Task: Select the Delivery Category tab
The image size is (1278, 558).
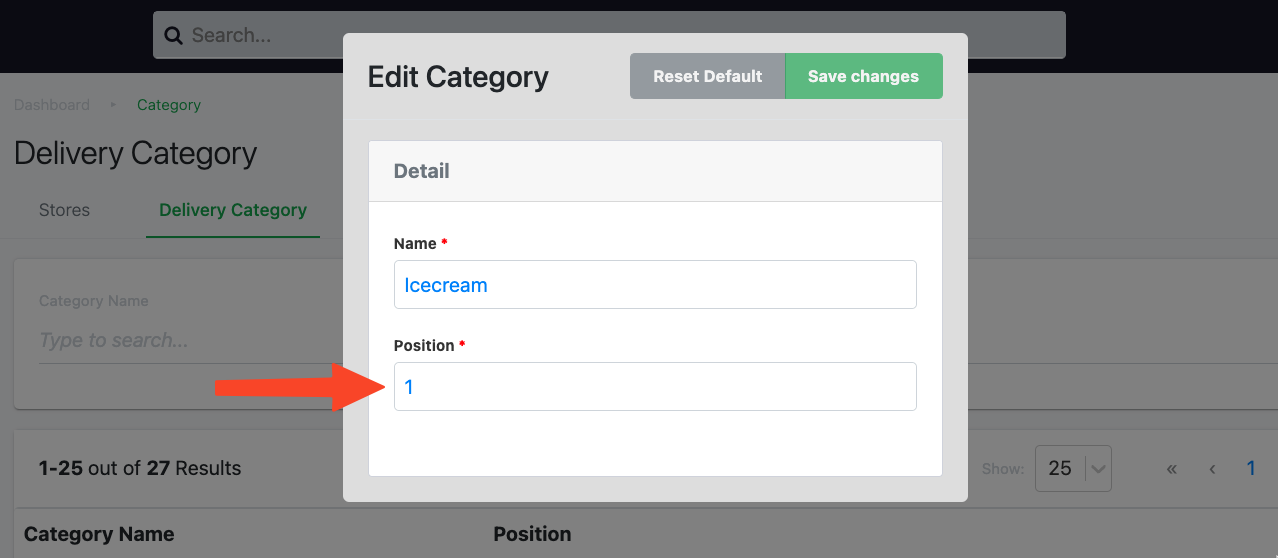Action: coord(233,210)
